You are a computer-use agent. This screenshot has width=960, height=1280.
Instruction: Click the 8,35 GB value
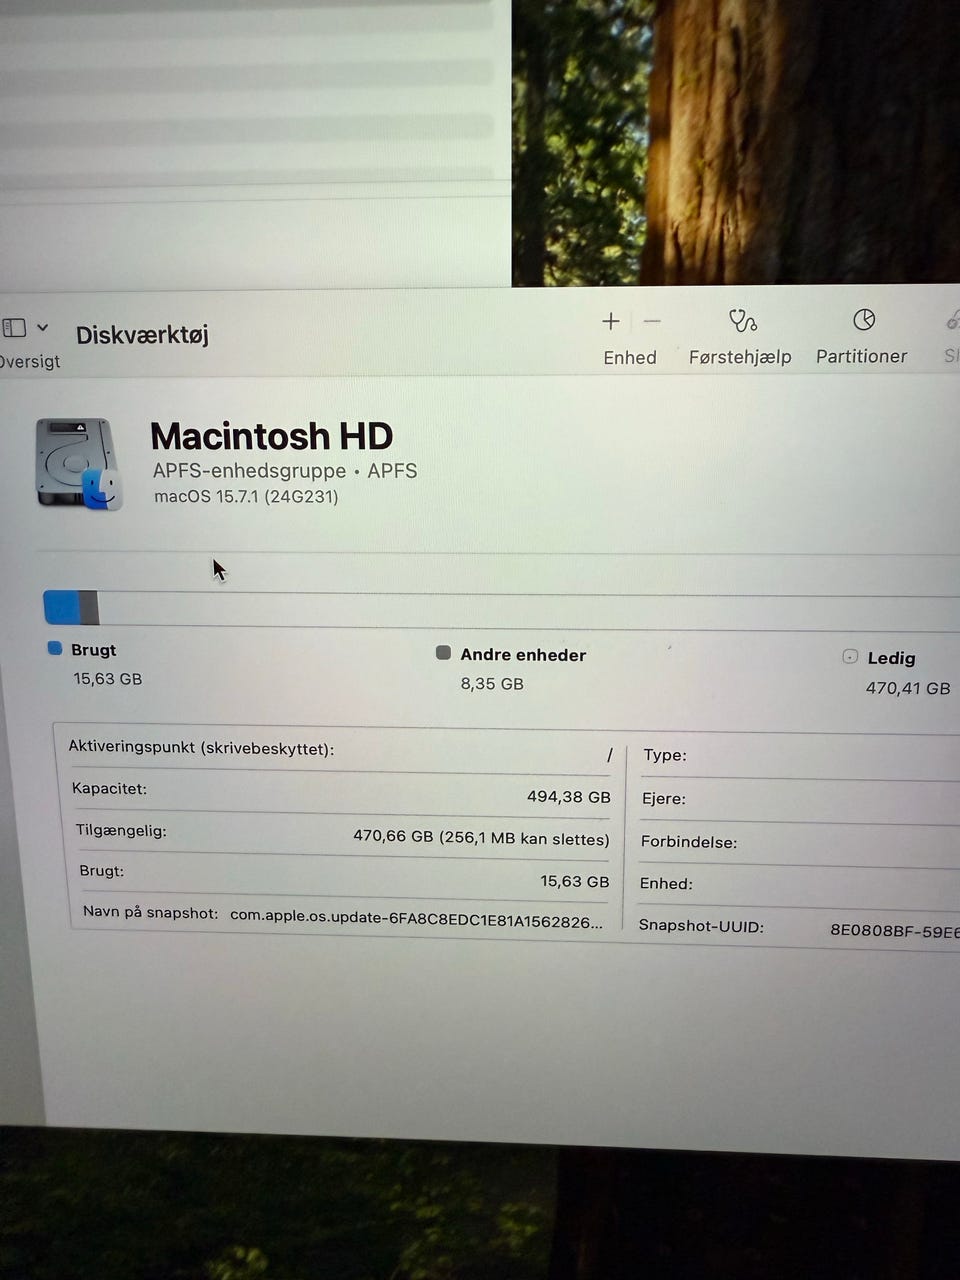pyautogui.click(x=492, y=683)
